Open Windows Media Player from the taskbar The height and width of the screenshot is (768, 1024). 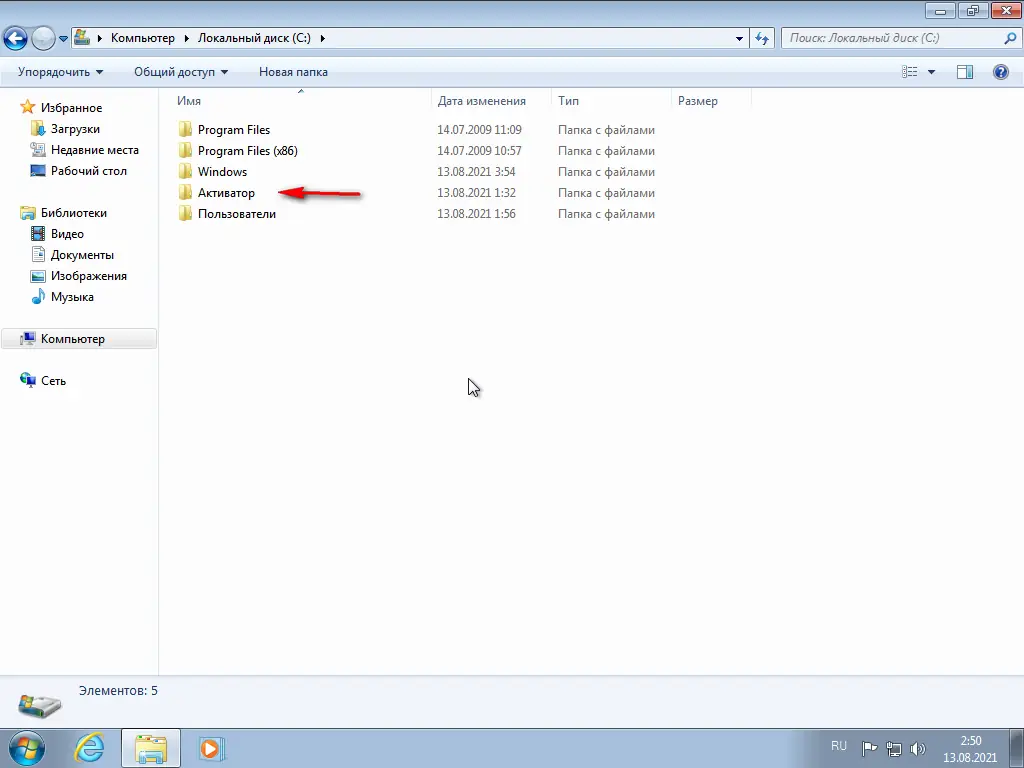click(211, 748)
